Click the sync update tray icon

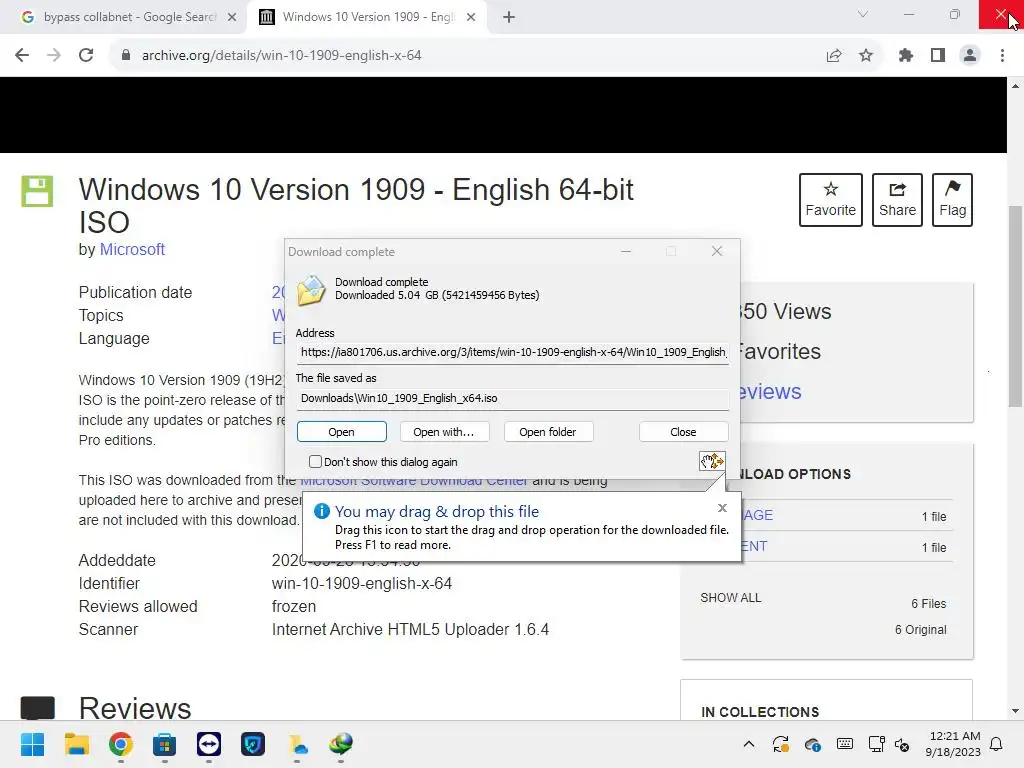tap(780, 744)
